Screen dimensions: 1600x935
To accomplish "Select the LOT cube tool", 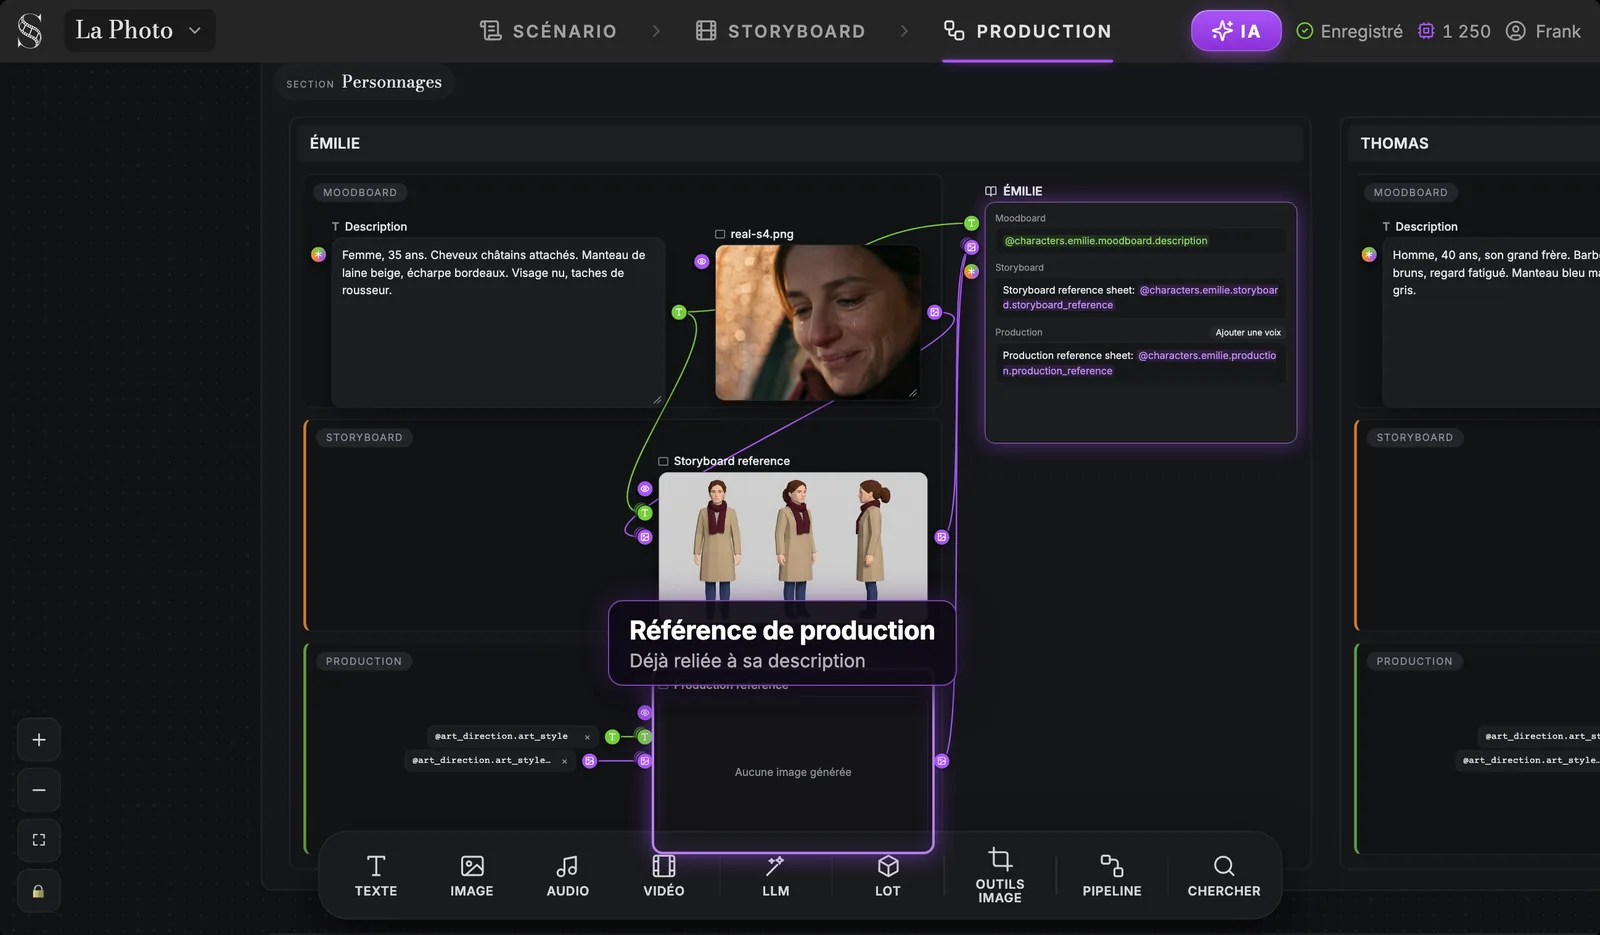I will point(888,876).
